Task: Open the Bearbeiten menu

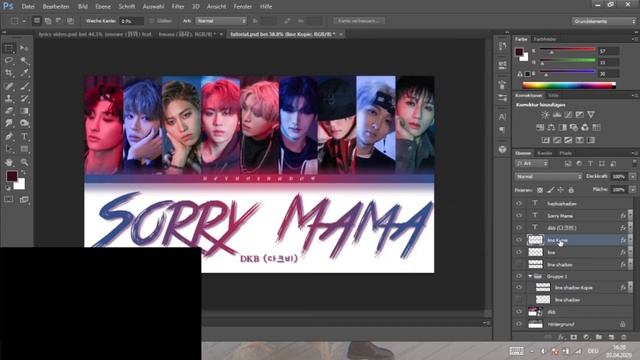Action: tap(56, 7)
